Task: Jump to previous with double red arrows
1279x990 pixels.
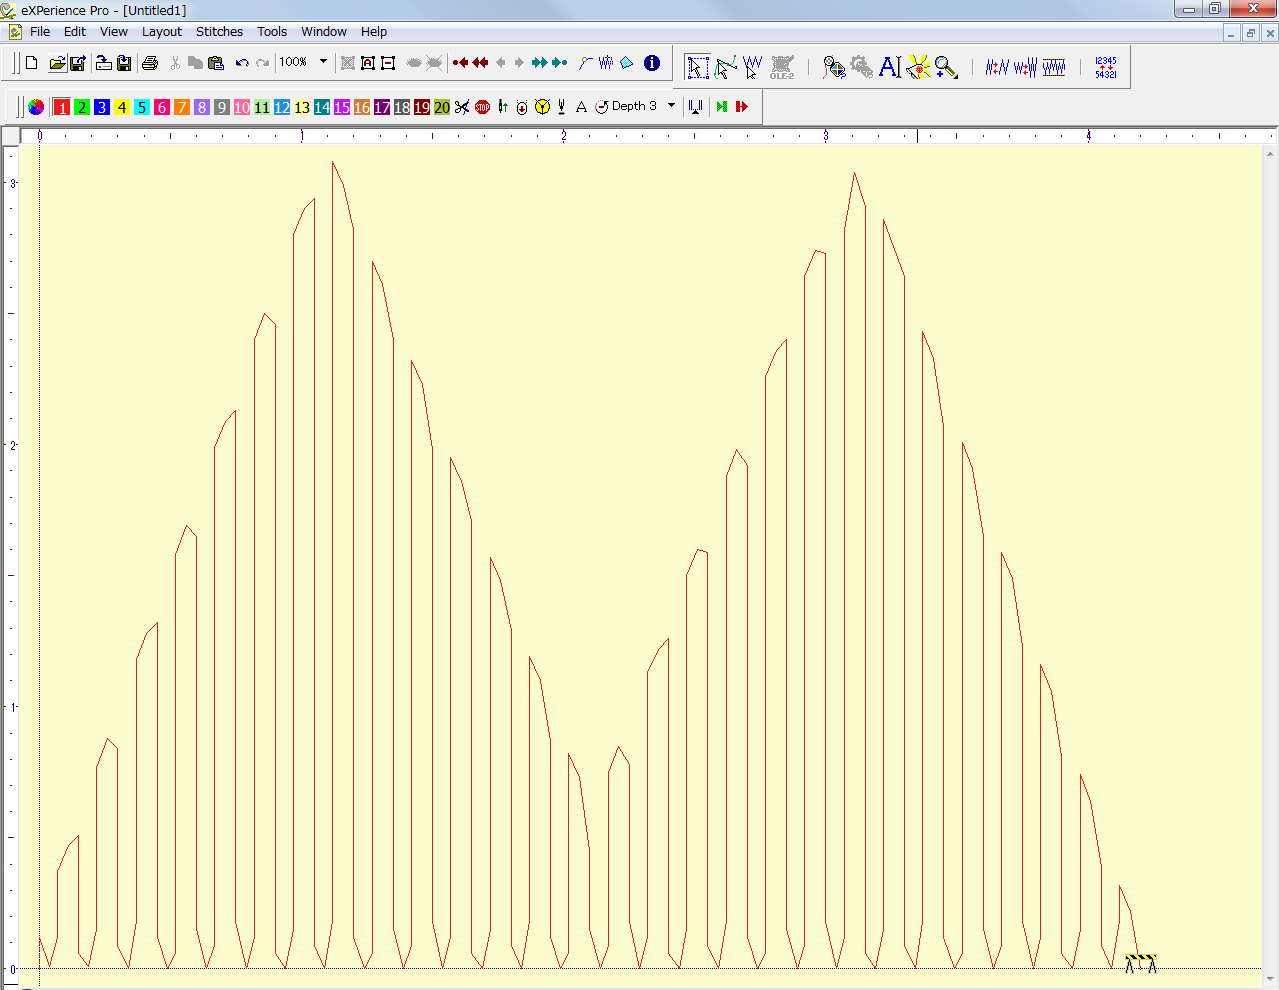Action: [x=481, y=63]
